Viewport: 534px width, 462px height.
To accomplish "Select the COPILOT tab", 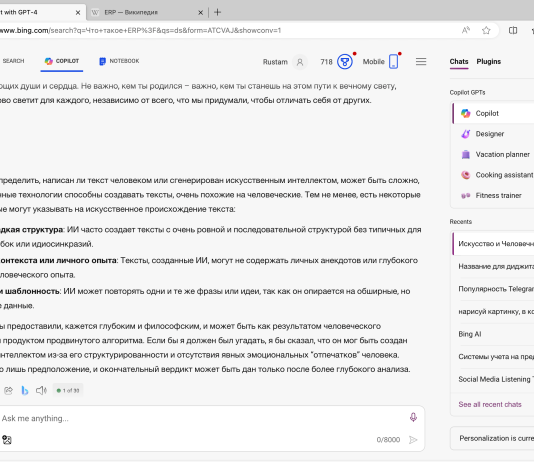I will coord(62,61).
